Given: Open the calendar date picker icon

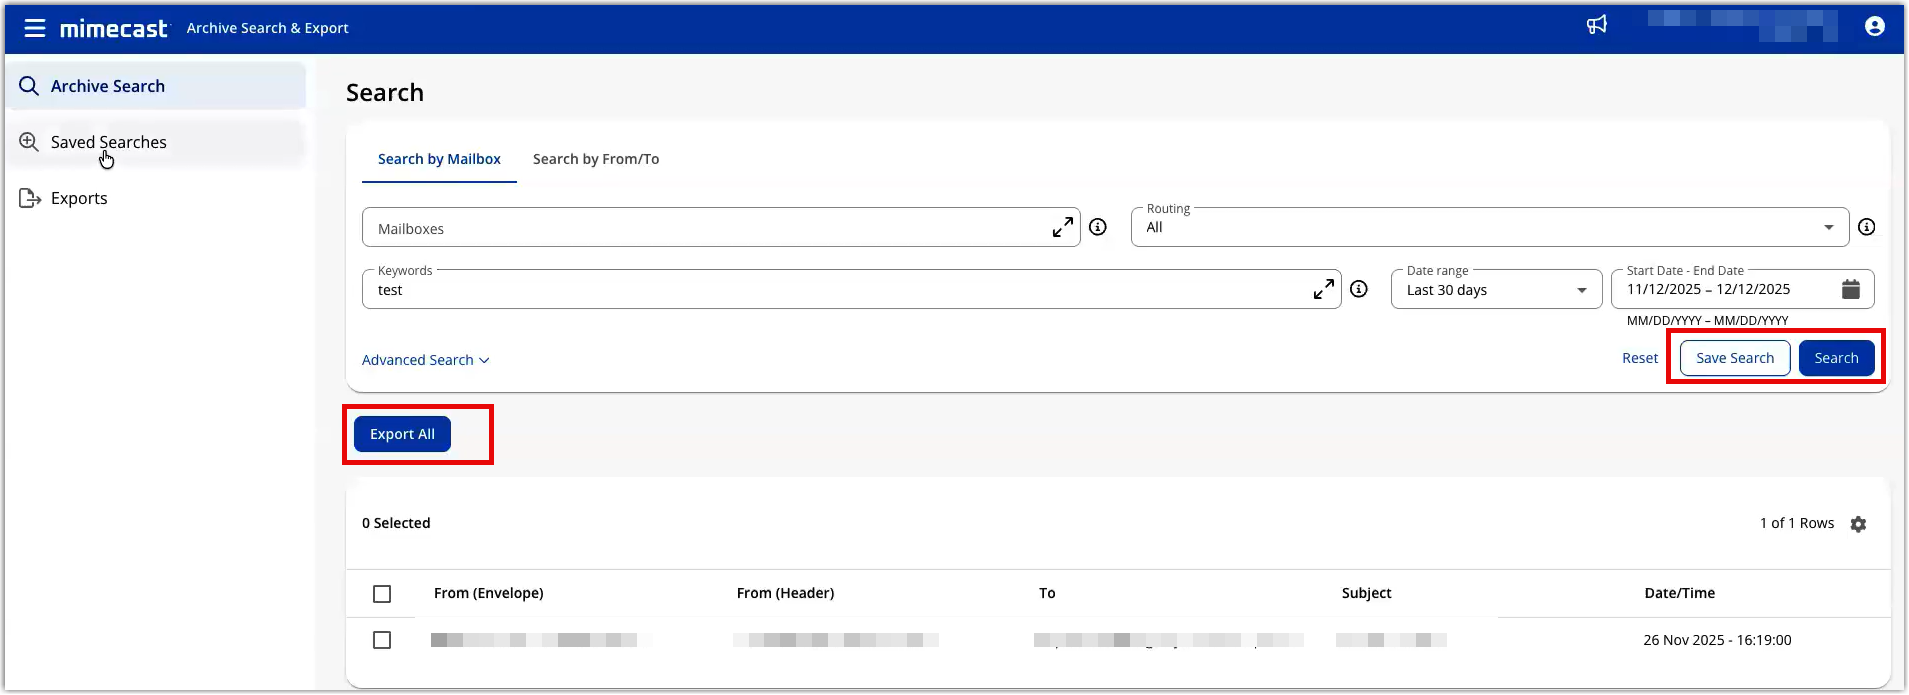Looking at the screenshot, I should click(1851, 289).
